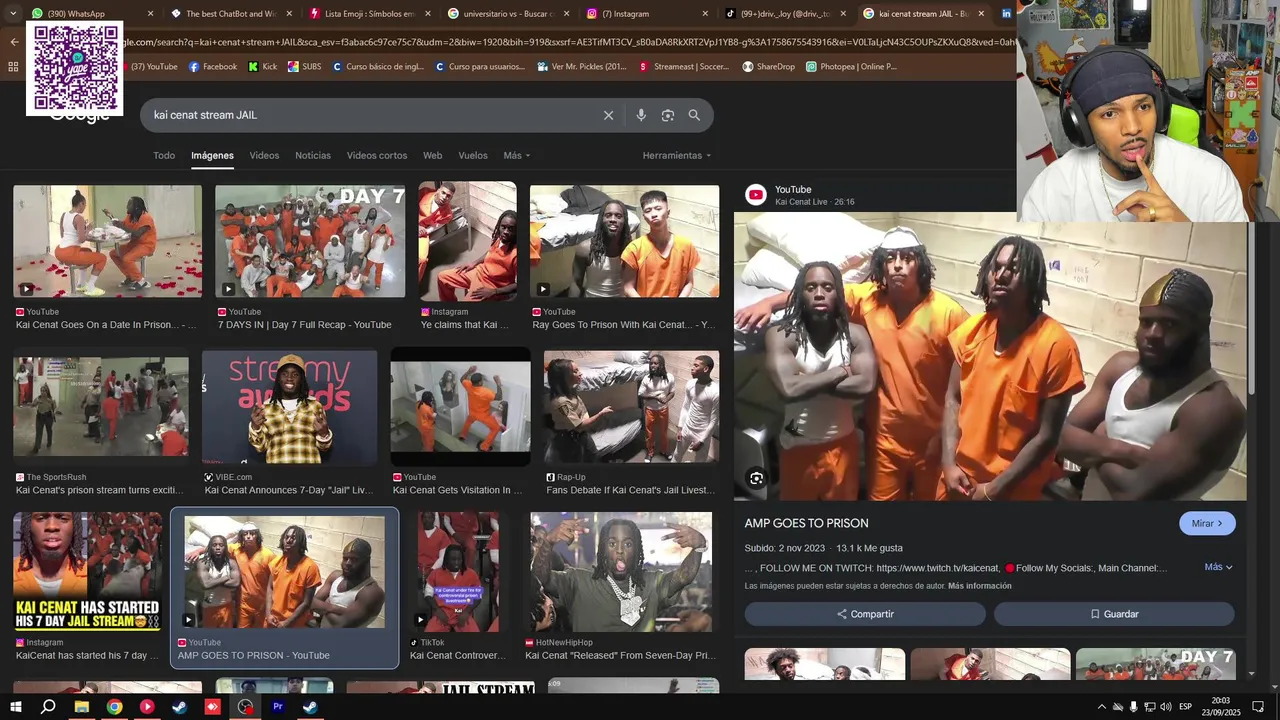The image size is (1280, 720).
Task: Click inside the Google search text field
Action: (370, 115)
